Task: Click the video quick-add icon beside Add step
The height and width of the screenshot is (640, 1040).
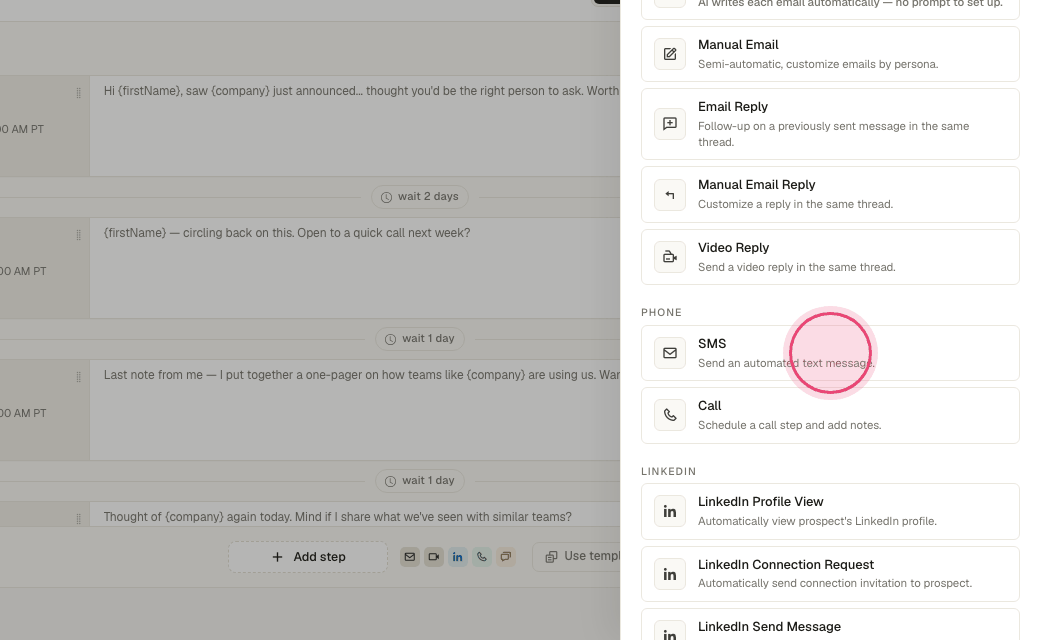Action: coord(434,557)
